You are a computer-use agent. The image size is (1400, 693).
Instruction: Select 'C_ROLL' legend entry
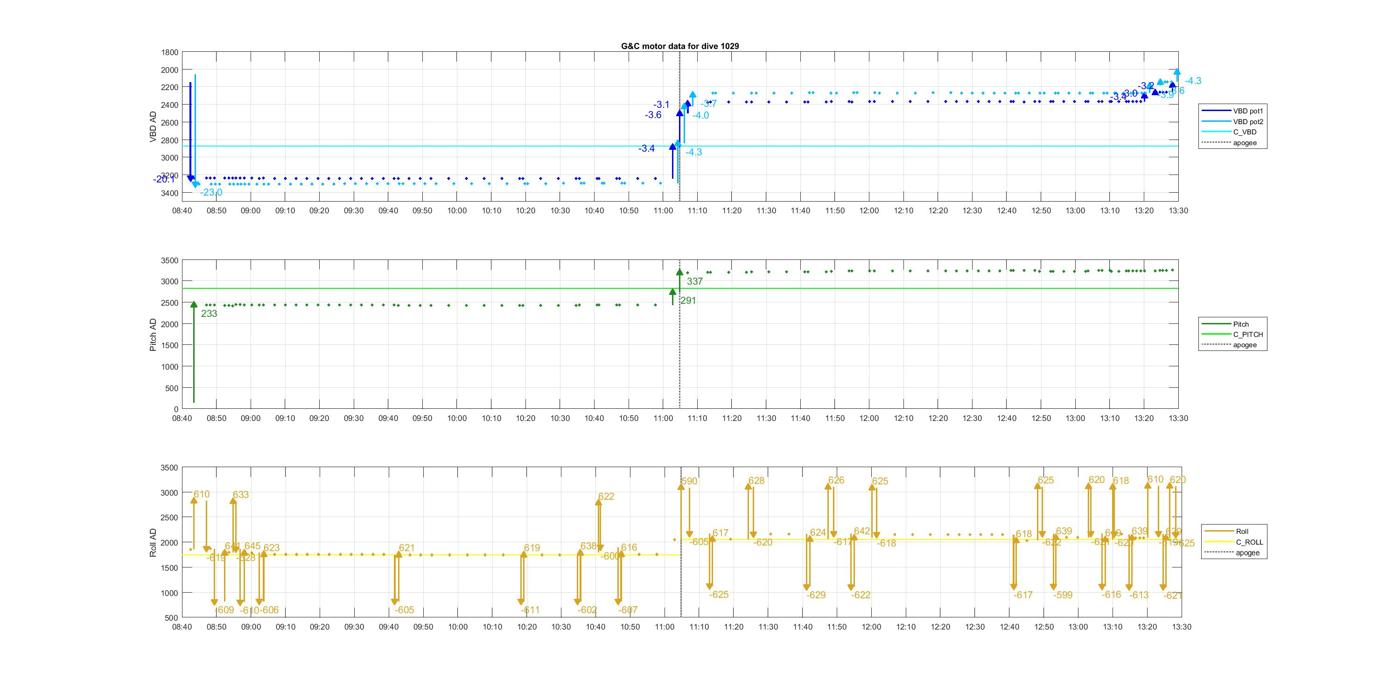[1232, 542]
